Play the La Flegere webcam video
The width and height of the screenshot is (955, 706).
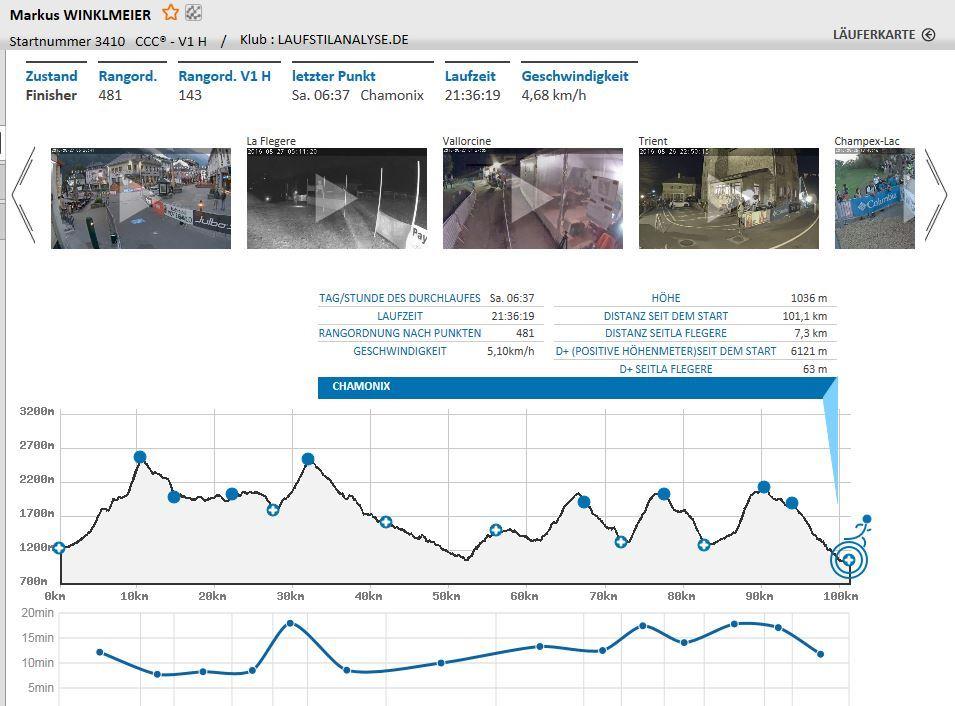tap(336, 198)
